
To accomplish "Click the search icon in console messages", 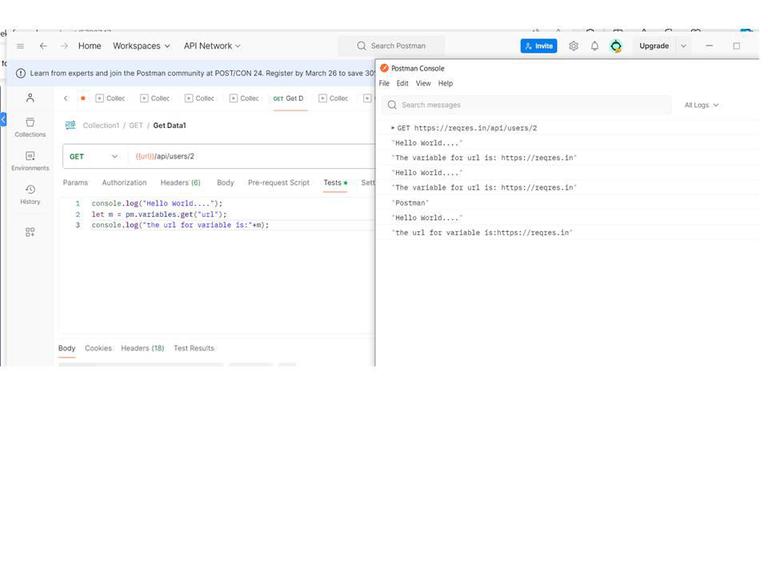I will click(392, 105).
